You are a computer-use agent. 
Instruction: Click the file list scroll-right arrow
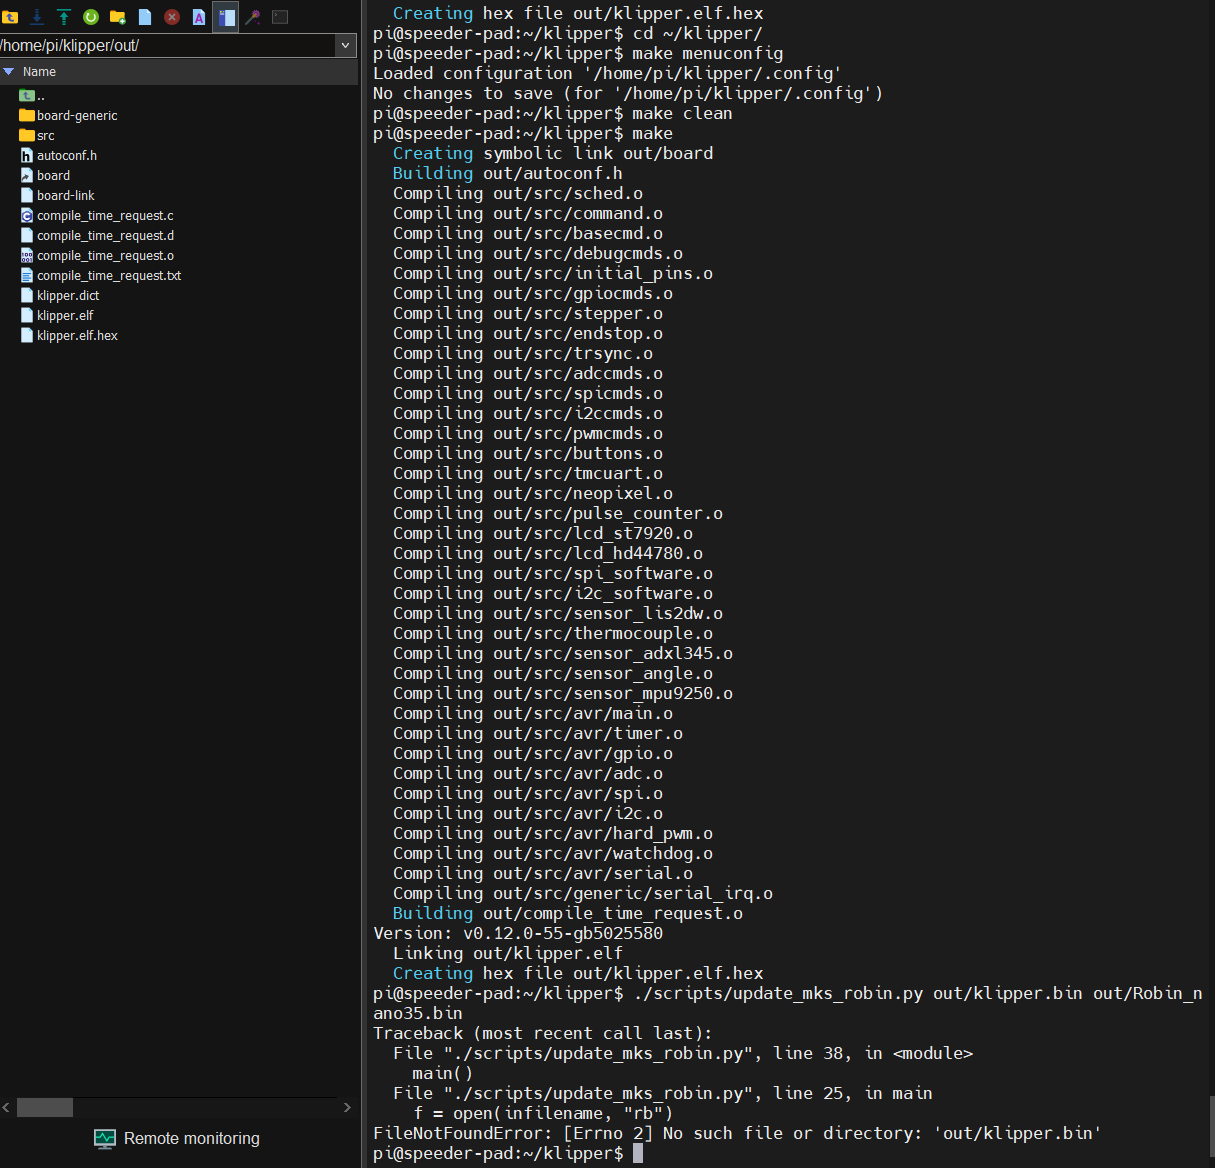click(x=347, y=1107)
